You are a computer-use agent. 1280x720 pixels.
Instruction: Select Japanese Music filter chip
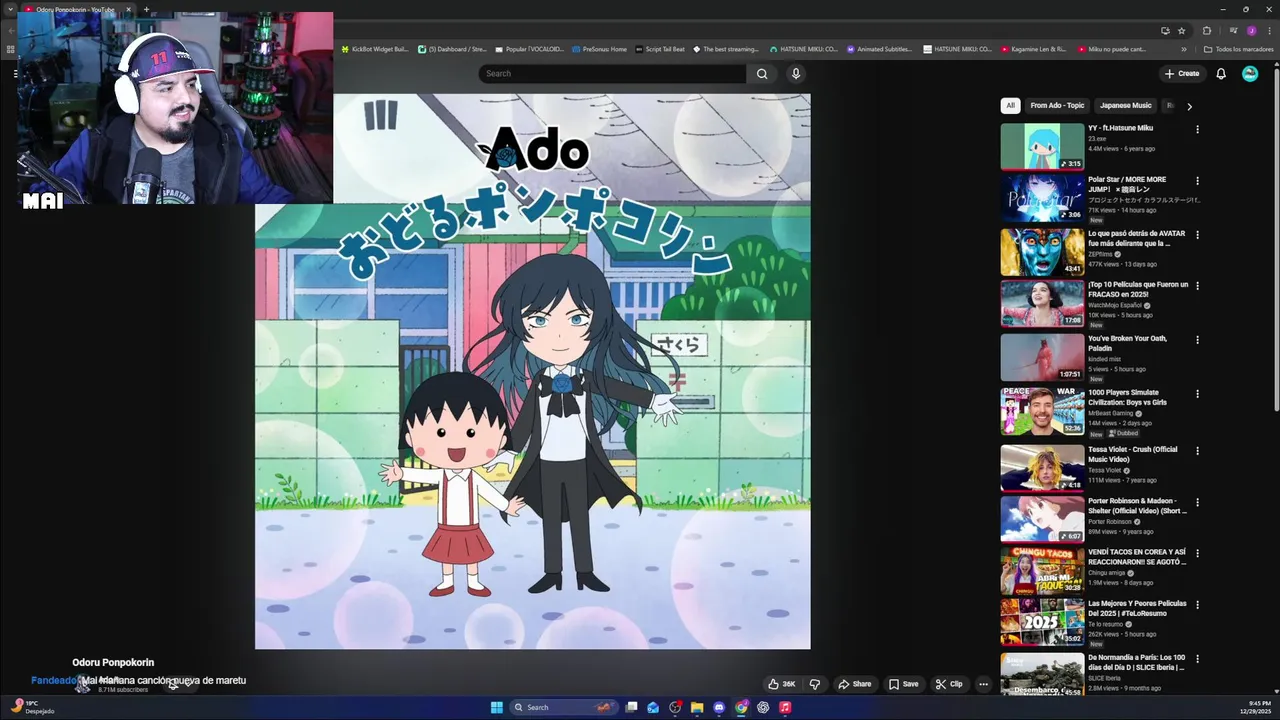pos(1126,105)
